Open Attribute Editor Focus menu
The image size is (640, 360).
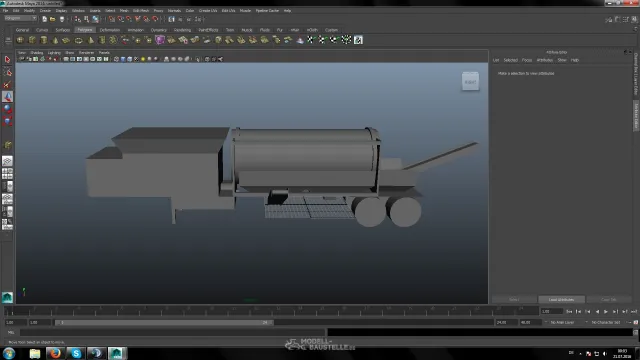pos(527,60)
